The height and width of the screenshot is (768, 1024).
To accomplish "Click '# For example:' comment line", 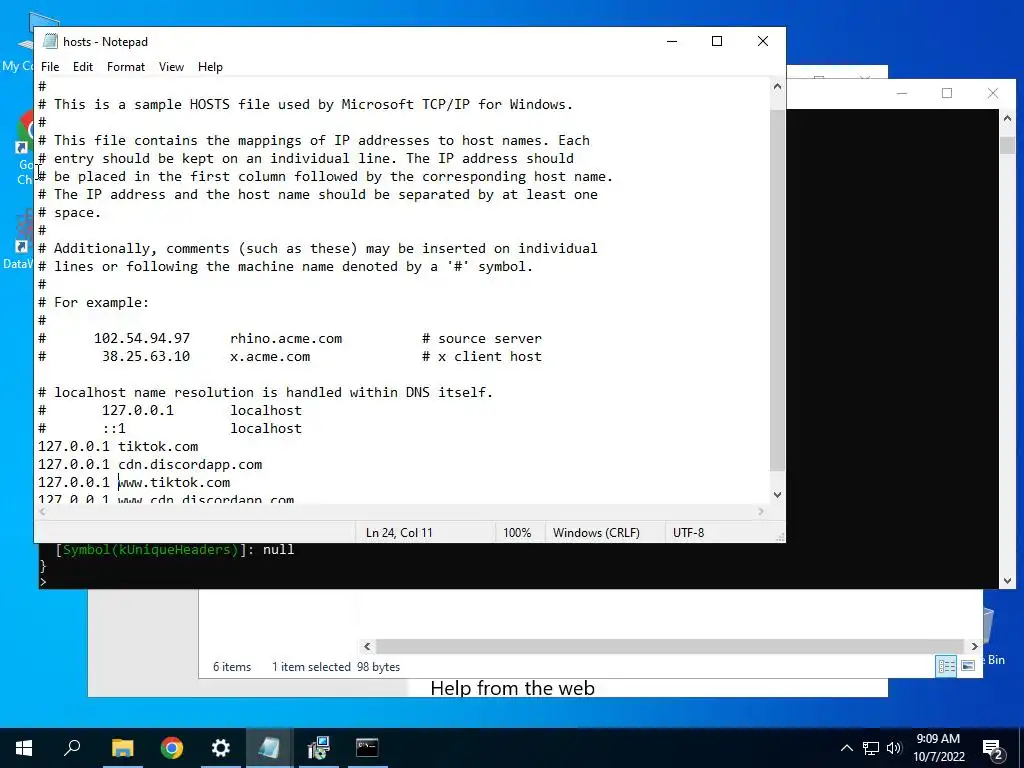I will tap(93, 302).
